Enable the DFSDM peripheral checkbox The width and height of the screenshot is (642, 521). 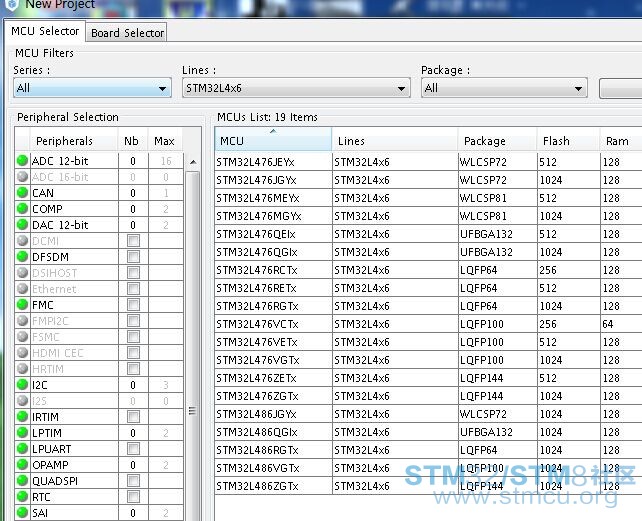[133, 257]
